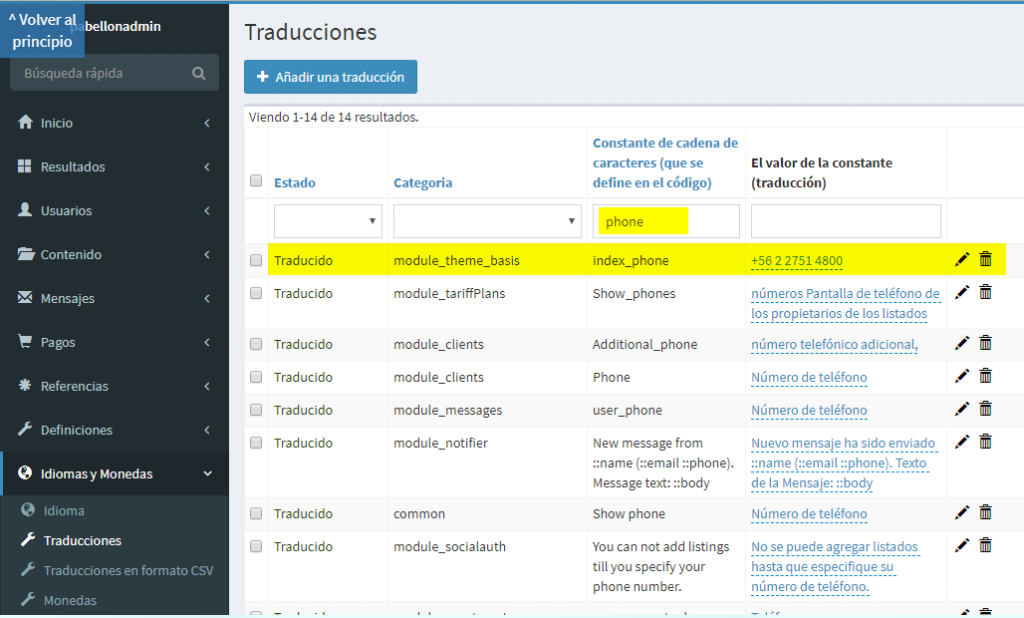This screenshot has width=1024, height=618.
Task: Click the constant filter field containing phone
Action: [665, 221]
